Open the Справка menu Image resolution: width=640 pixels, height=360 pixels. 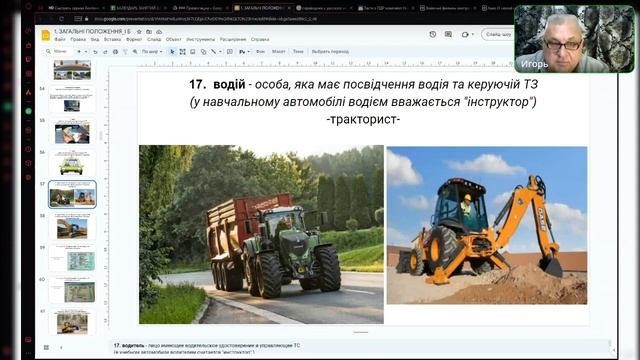tap(260, 40)
